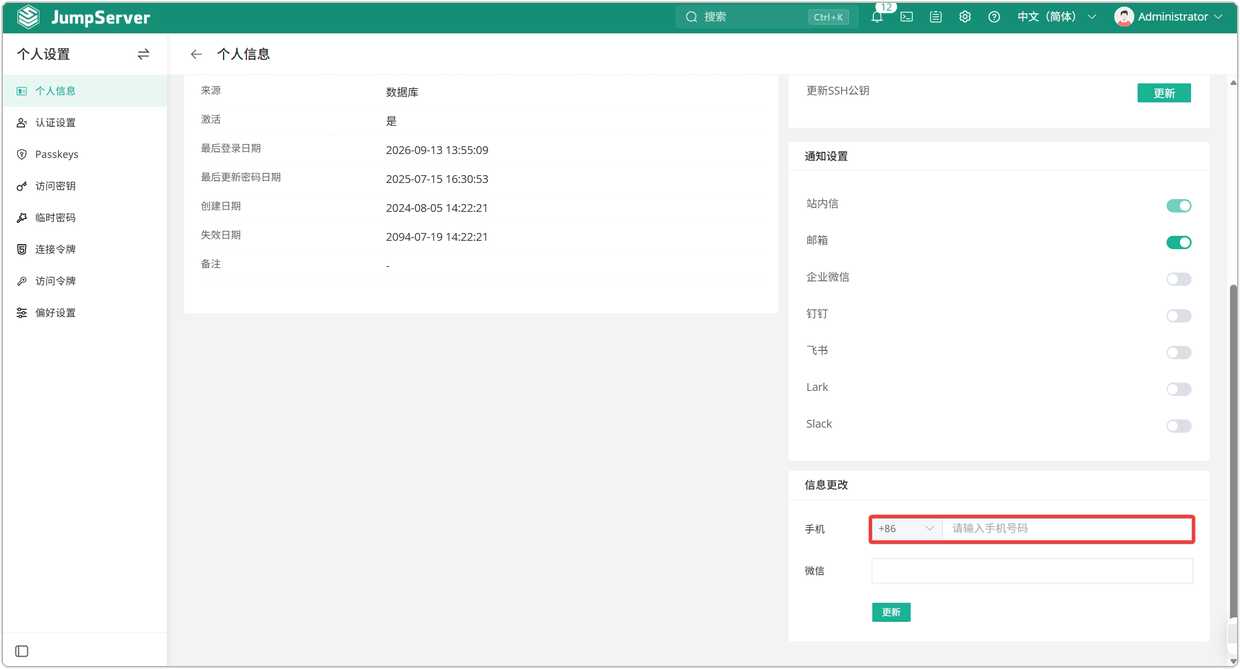Click the 个人信息 card icon in sidebar

(22, 91)
